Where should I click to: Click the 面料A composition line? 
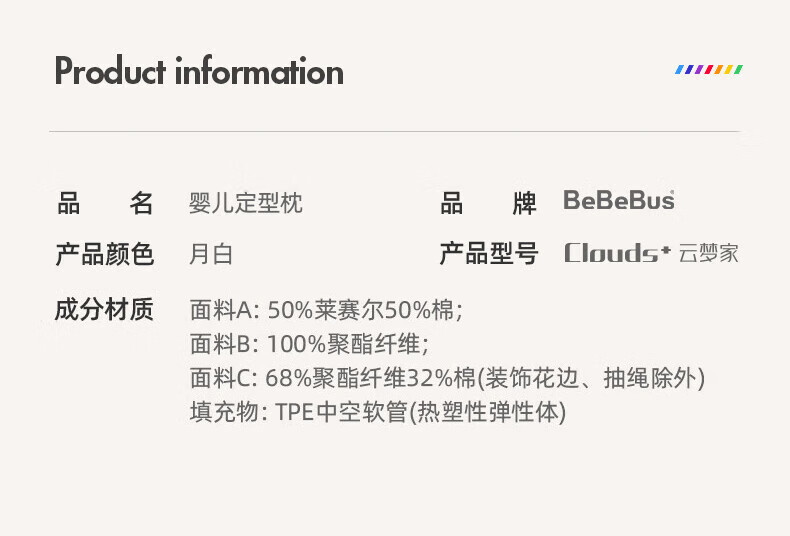tap(326, 310)
